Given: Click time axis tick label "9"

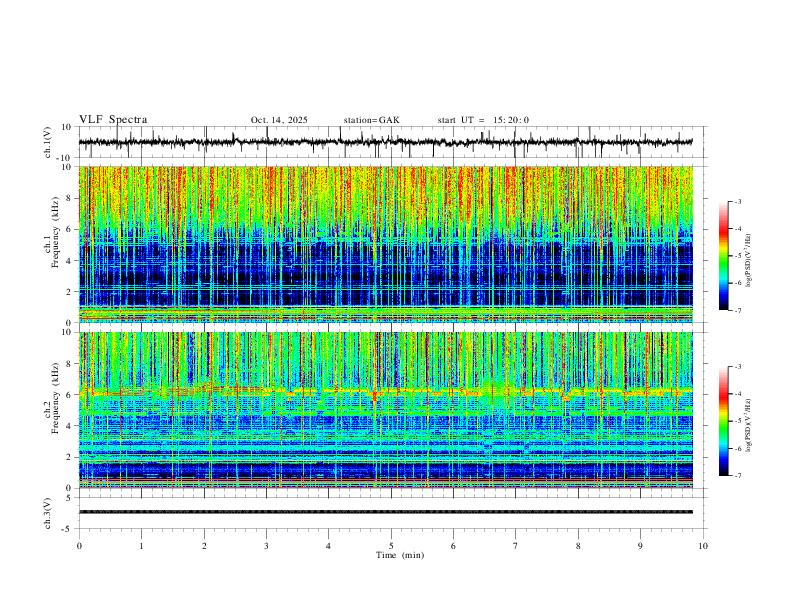Looking at the screenshot, I should (x=640, y=546).
